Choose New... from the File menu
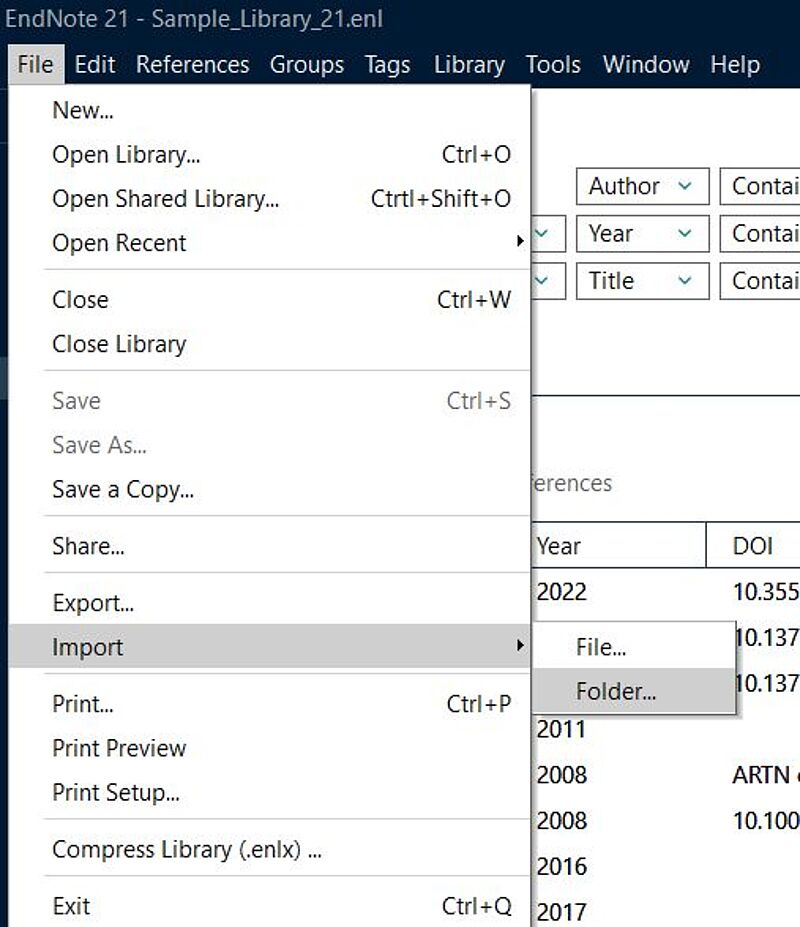Image resolution: width=800 pixels, height=927 pixels. click(x=269, y=111)
